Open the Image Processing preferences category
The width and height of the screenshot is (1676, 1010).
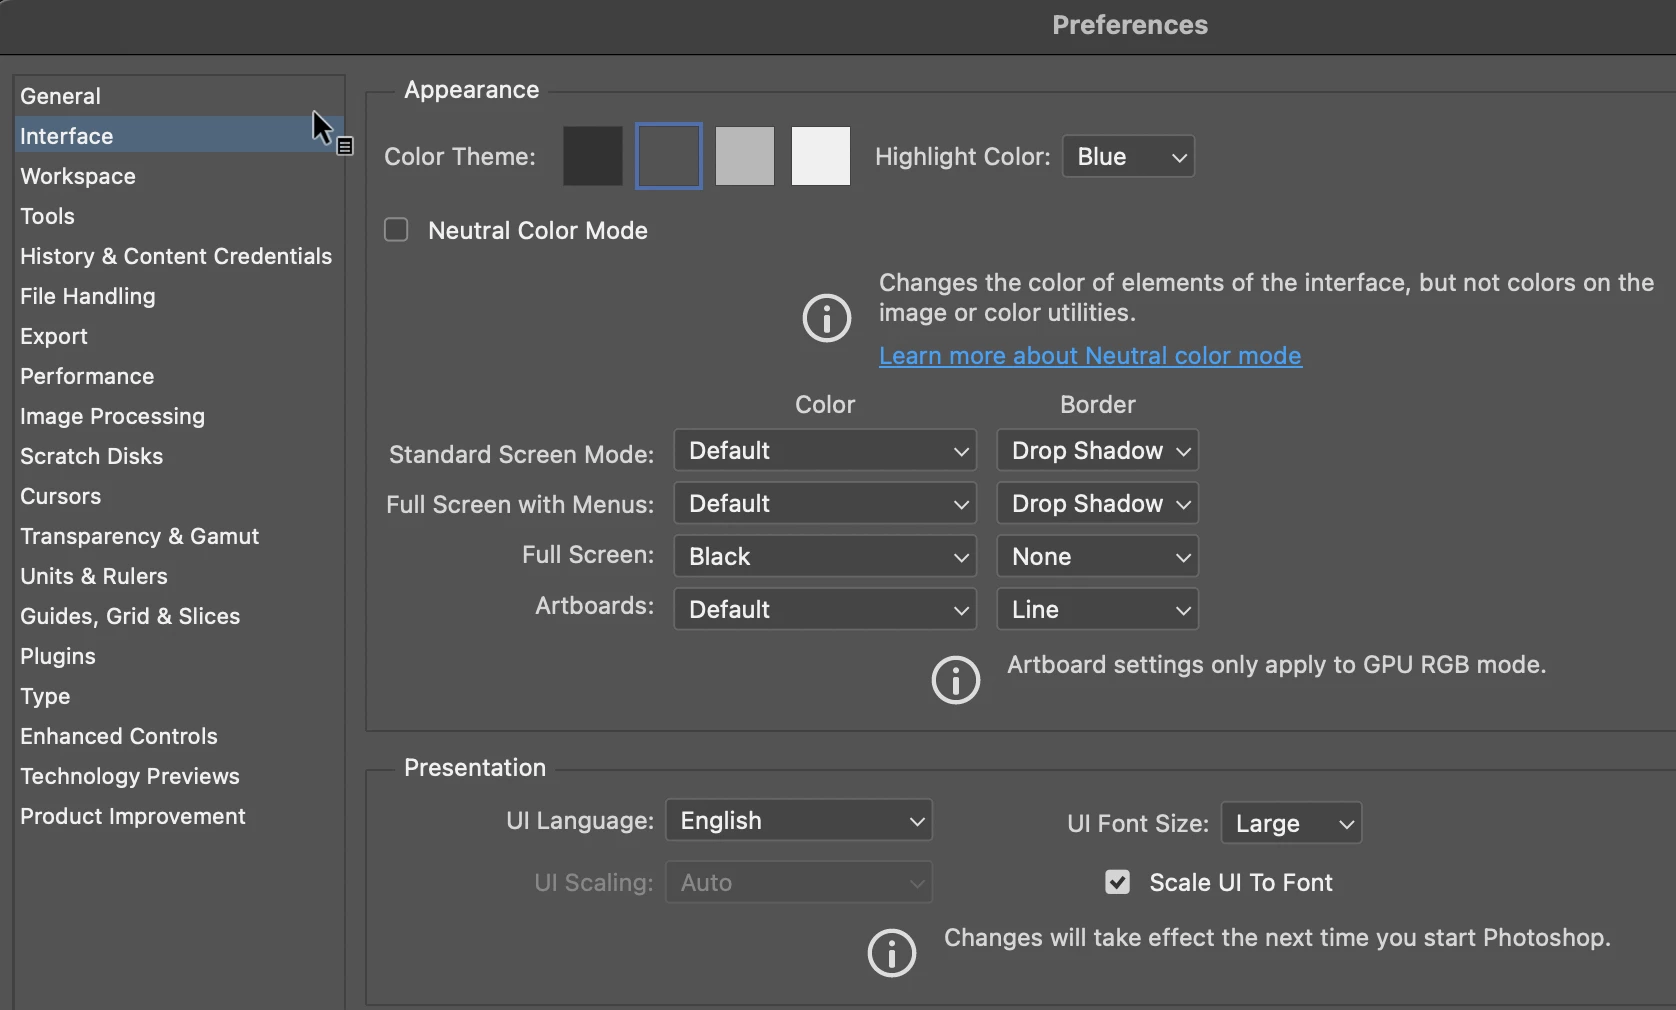pyautogui.click(x=179, y=416)
